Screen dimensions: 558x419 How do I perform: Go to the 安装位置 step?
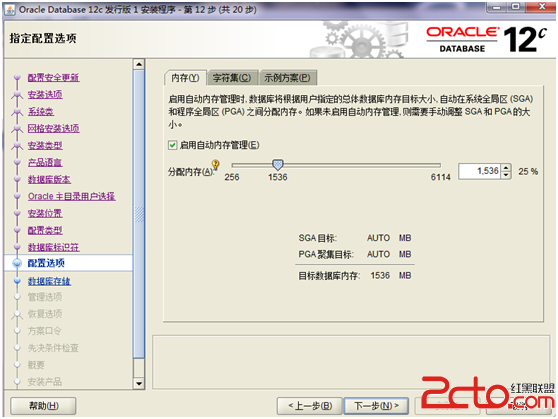45,214
